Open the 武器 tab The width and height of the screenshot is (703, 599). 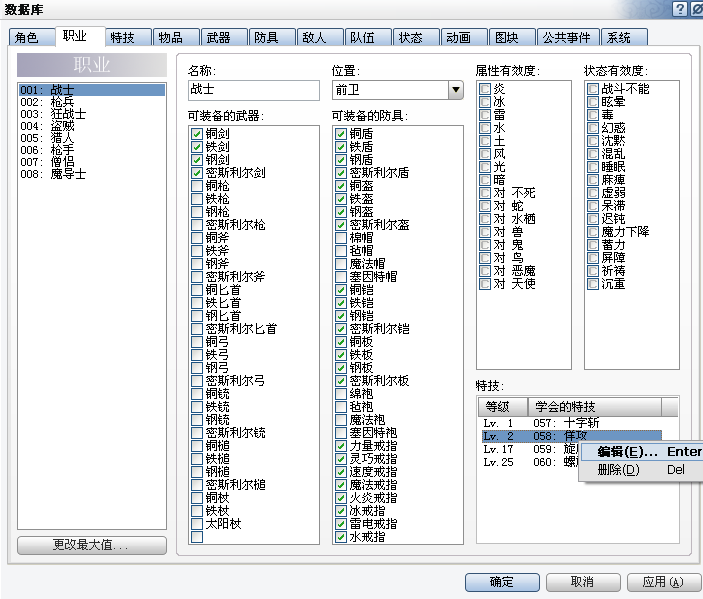click(x=224, y=37)
